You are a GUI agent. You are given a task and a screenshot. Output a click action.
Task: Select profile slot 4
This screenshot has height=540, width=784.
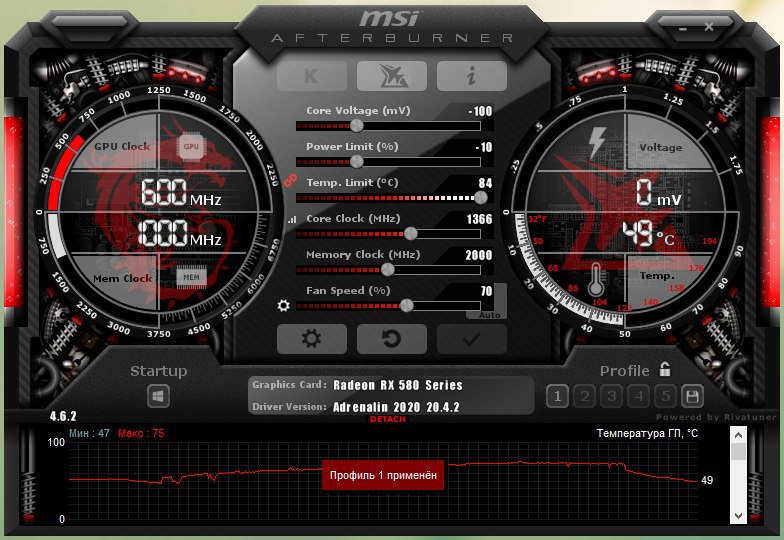[x=638, y=397]
